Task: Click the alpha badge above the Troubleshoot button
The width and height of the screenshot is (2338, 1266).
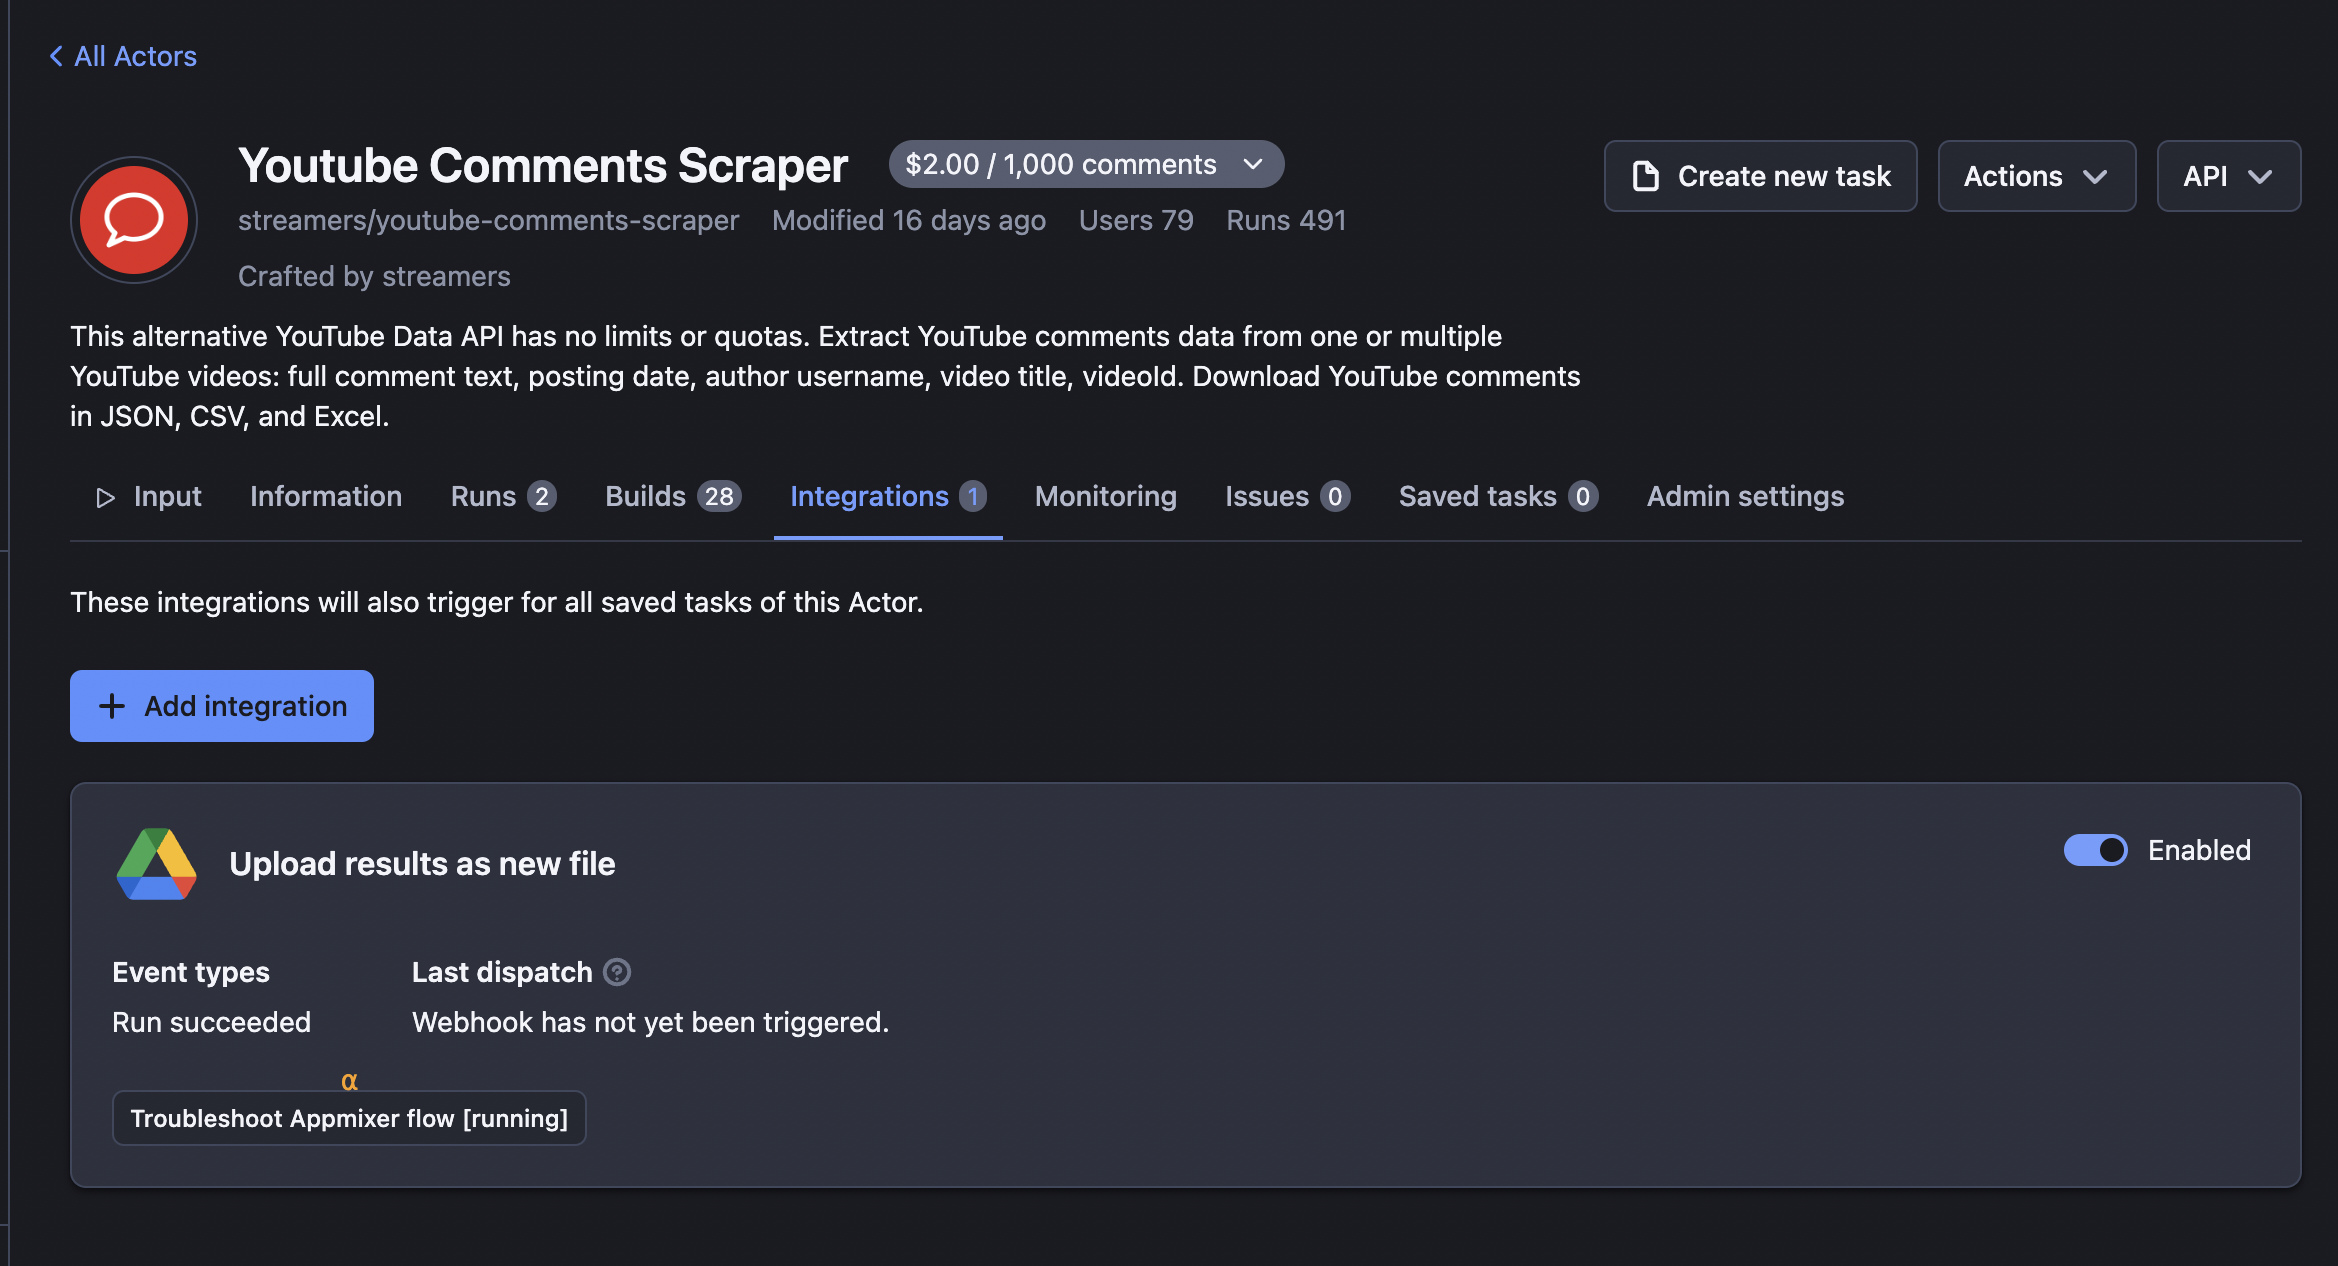Action: pyautogui.click(x=350, y=1081)
